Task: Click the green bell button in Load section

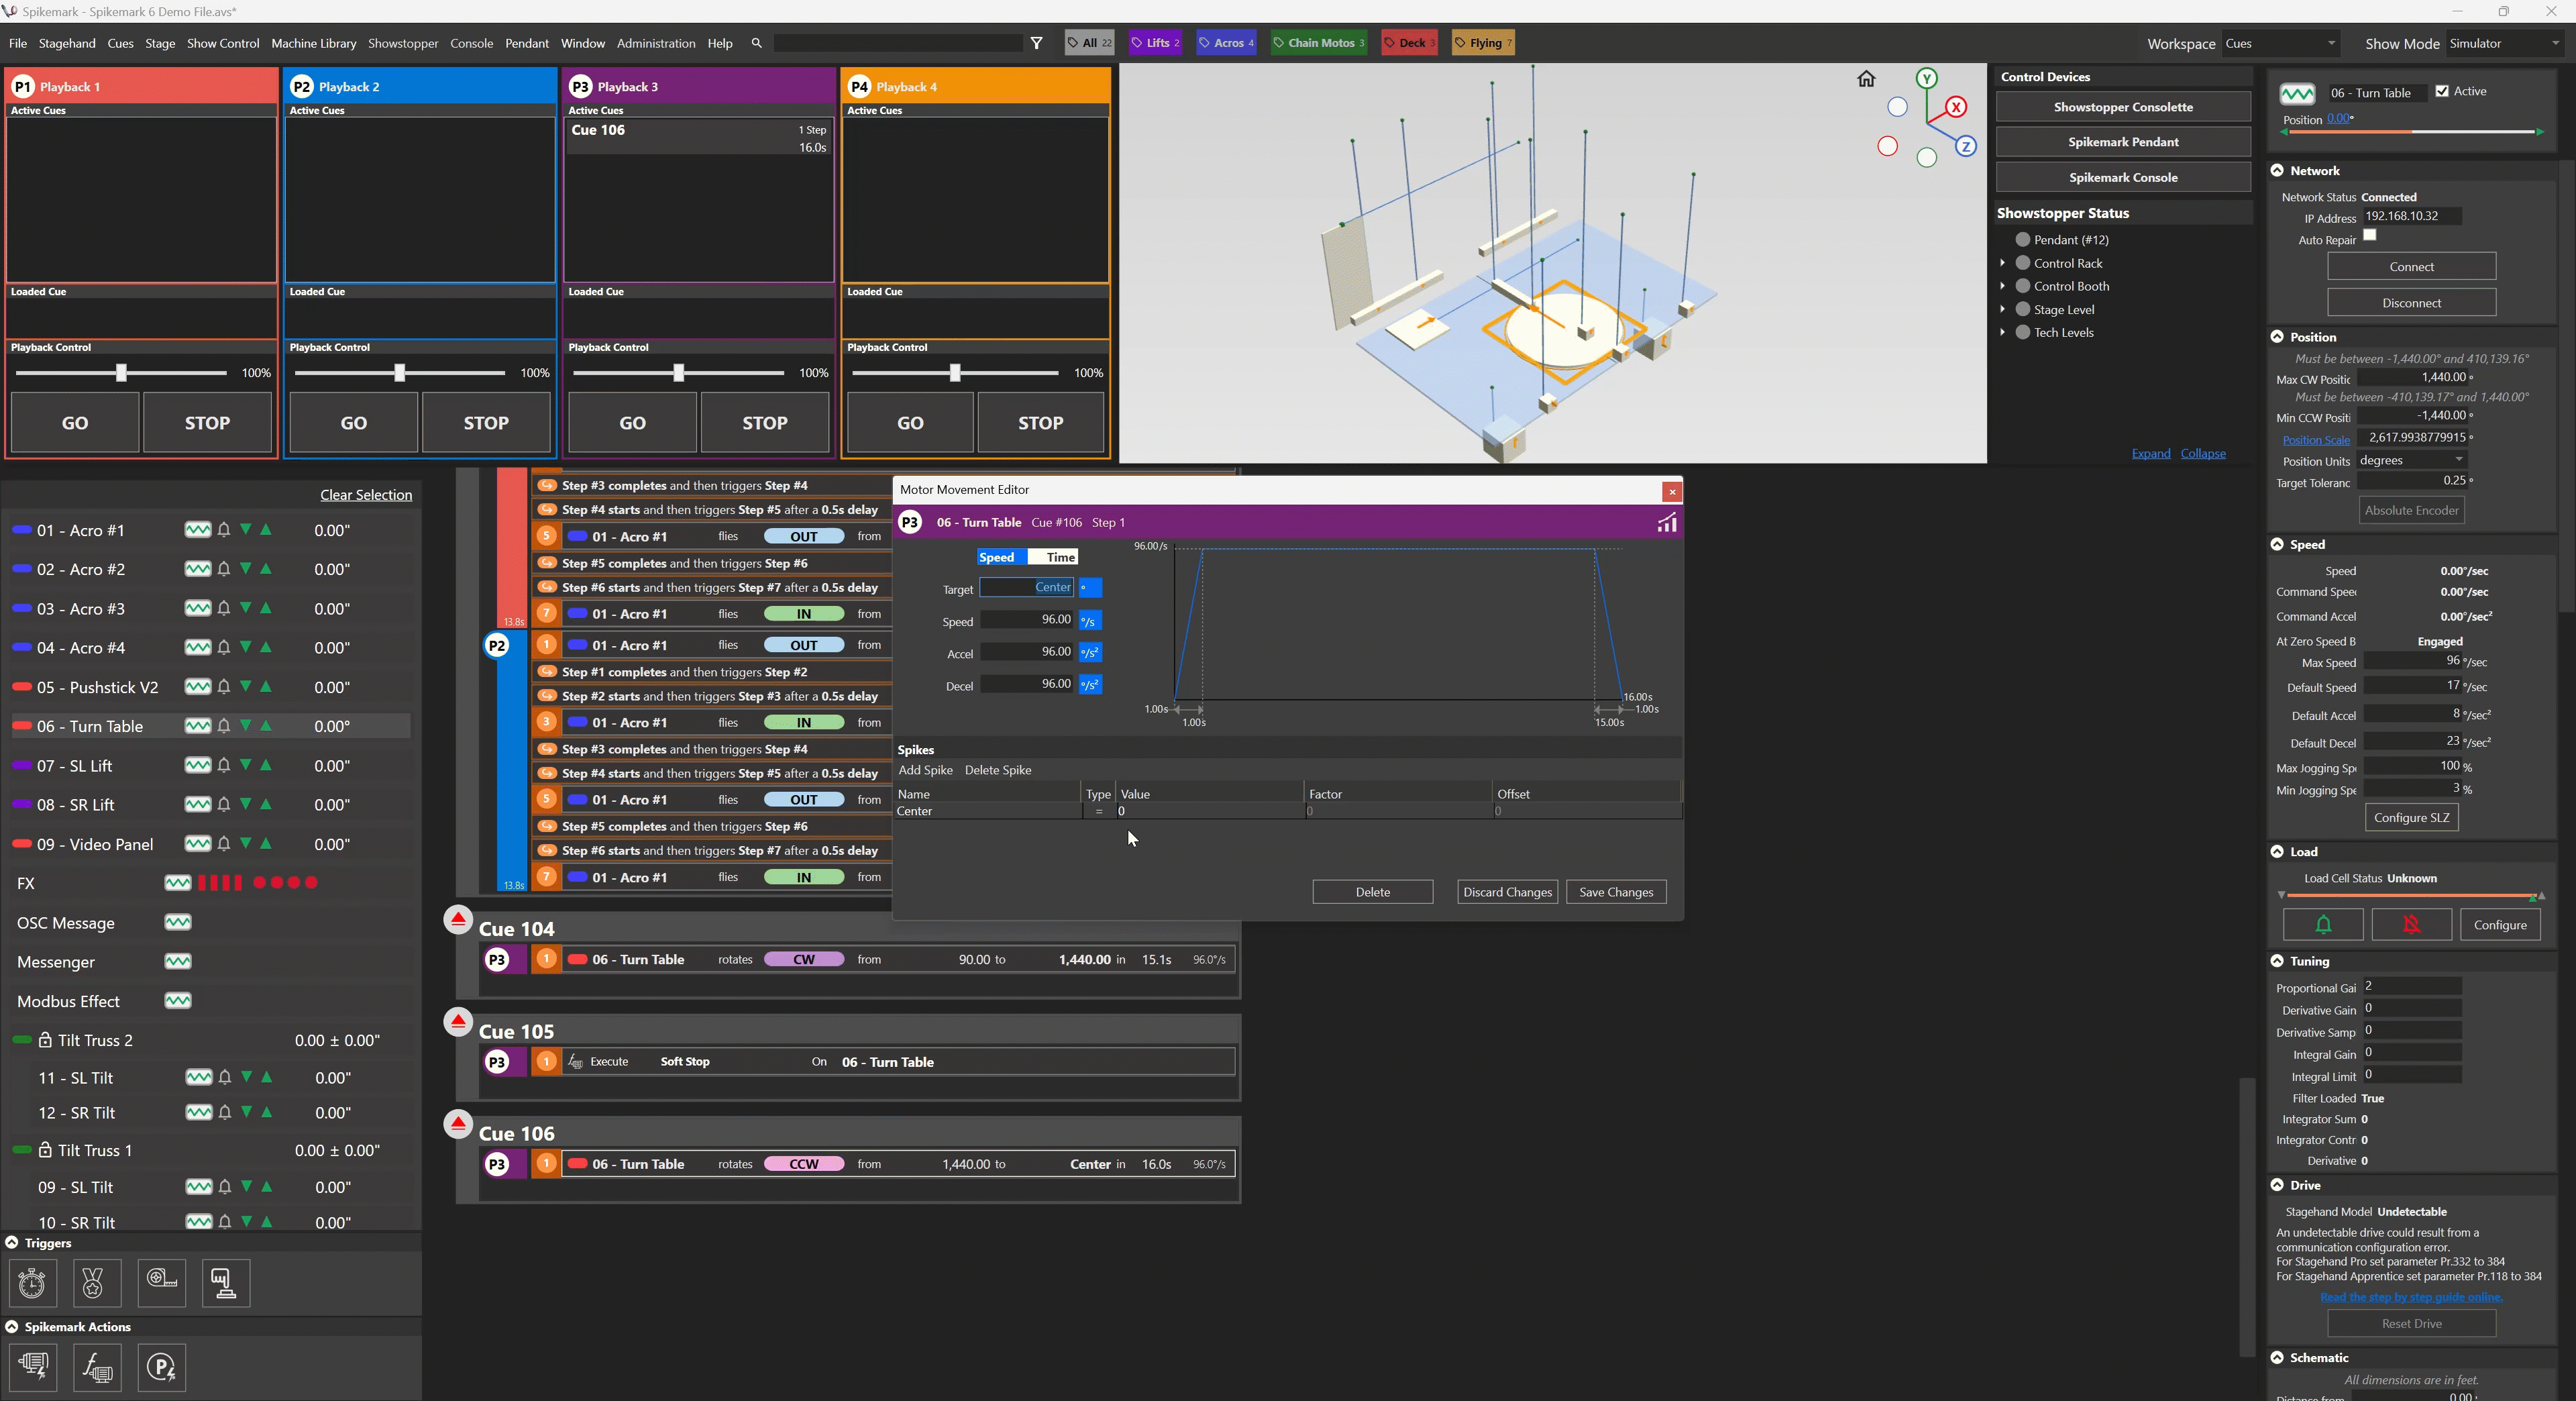Action: coord(2323,924)
